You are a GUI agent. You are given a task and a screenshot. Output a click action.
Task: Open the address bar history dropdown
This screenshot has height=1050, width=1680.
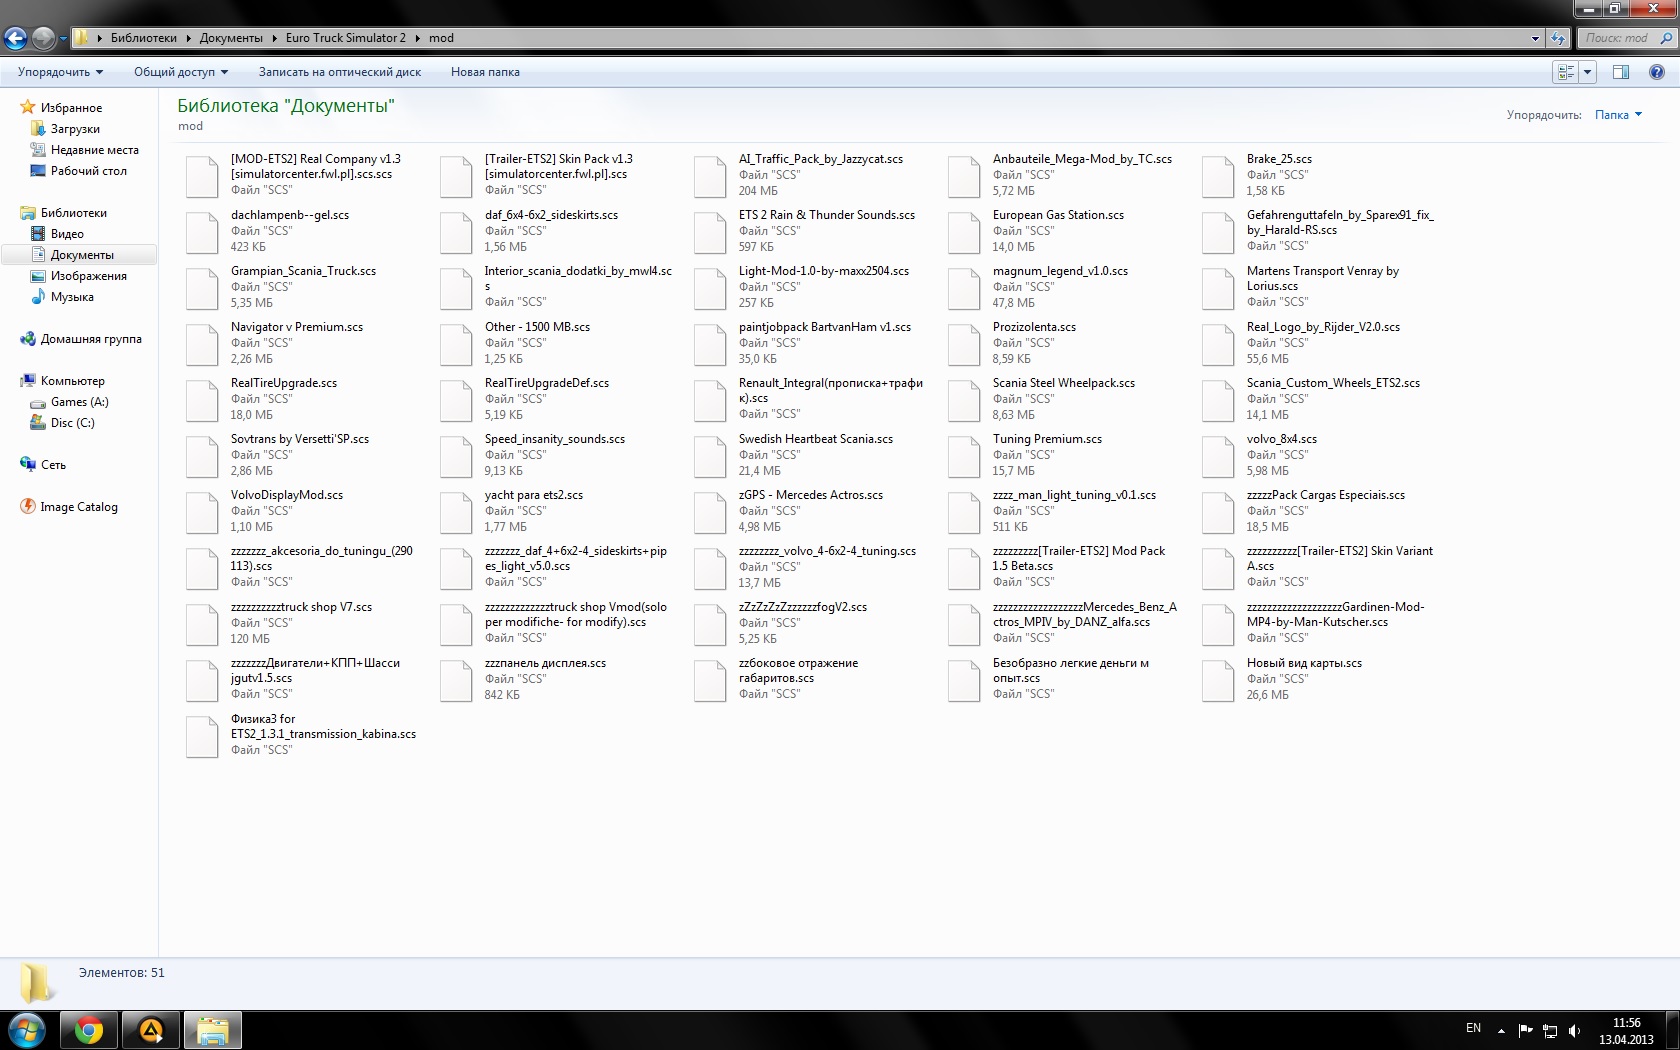1535,38
